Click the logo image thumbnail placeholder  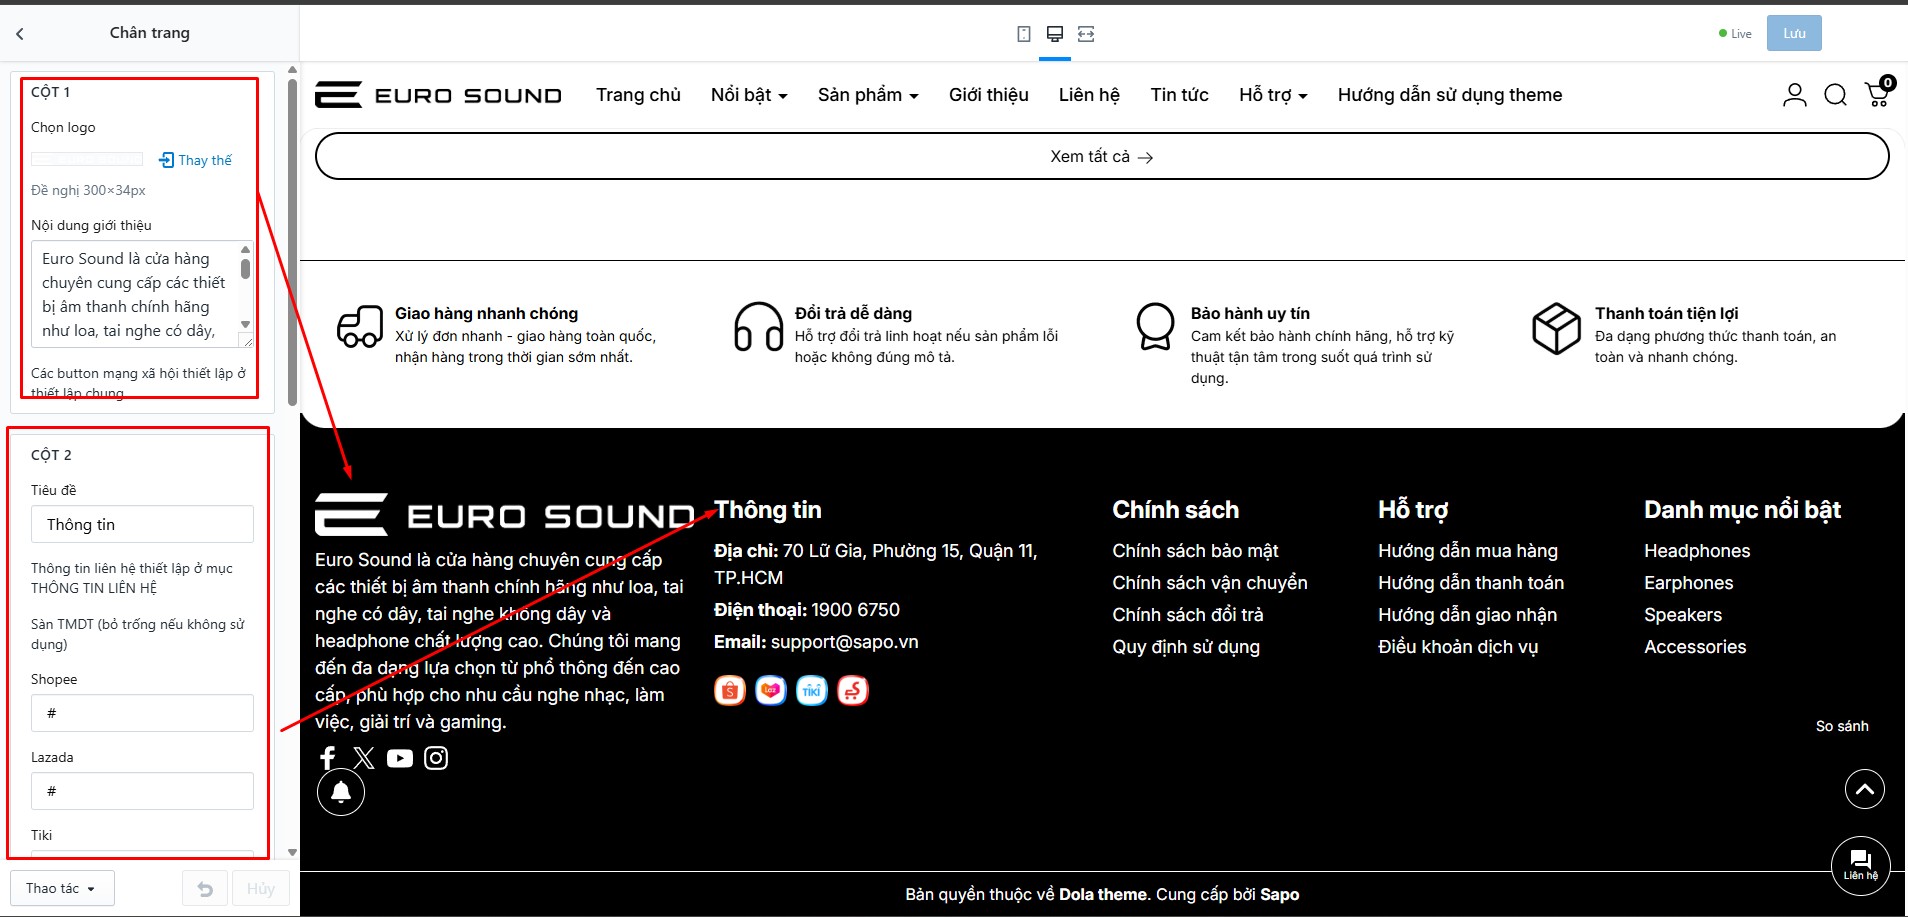click(x=87, y=159)
